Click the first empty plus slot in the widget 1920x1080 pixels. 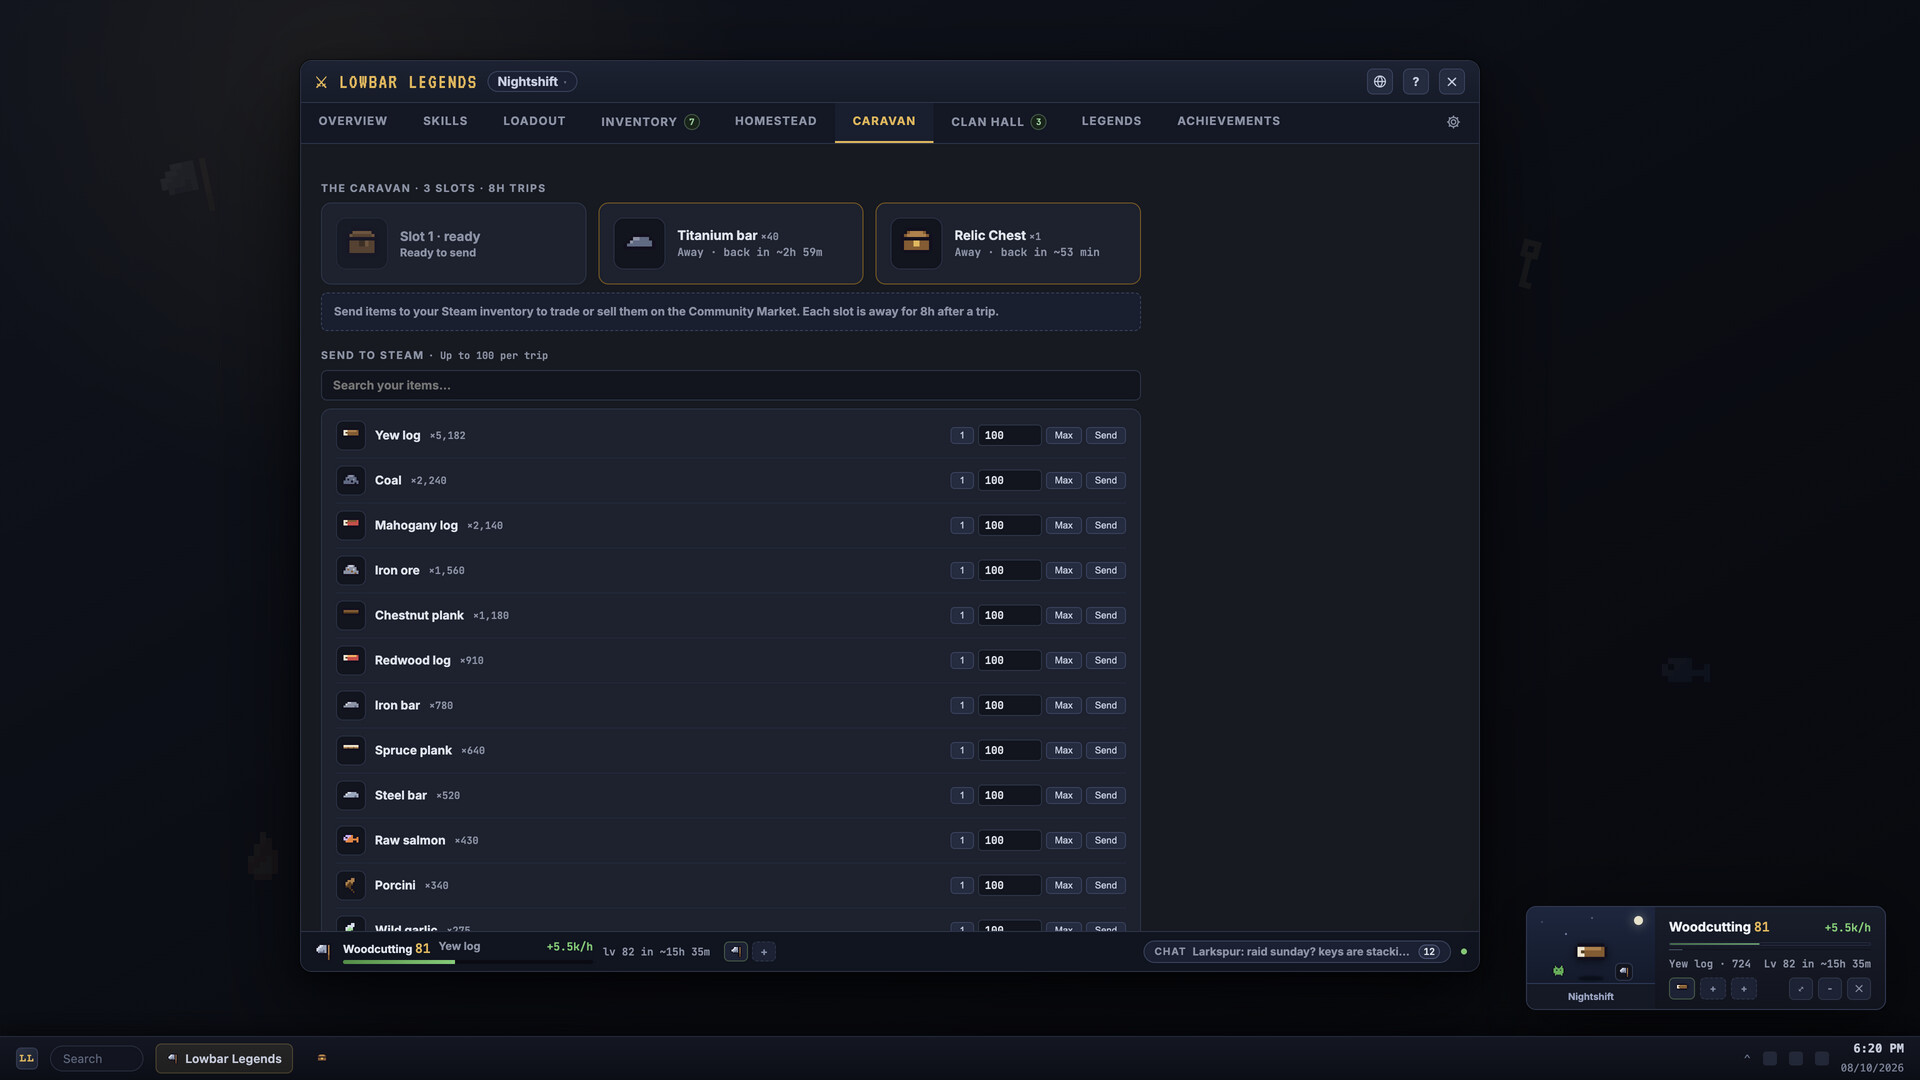point(1713,989)
